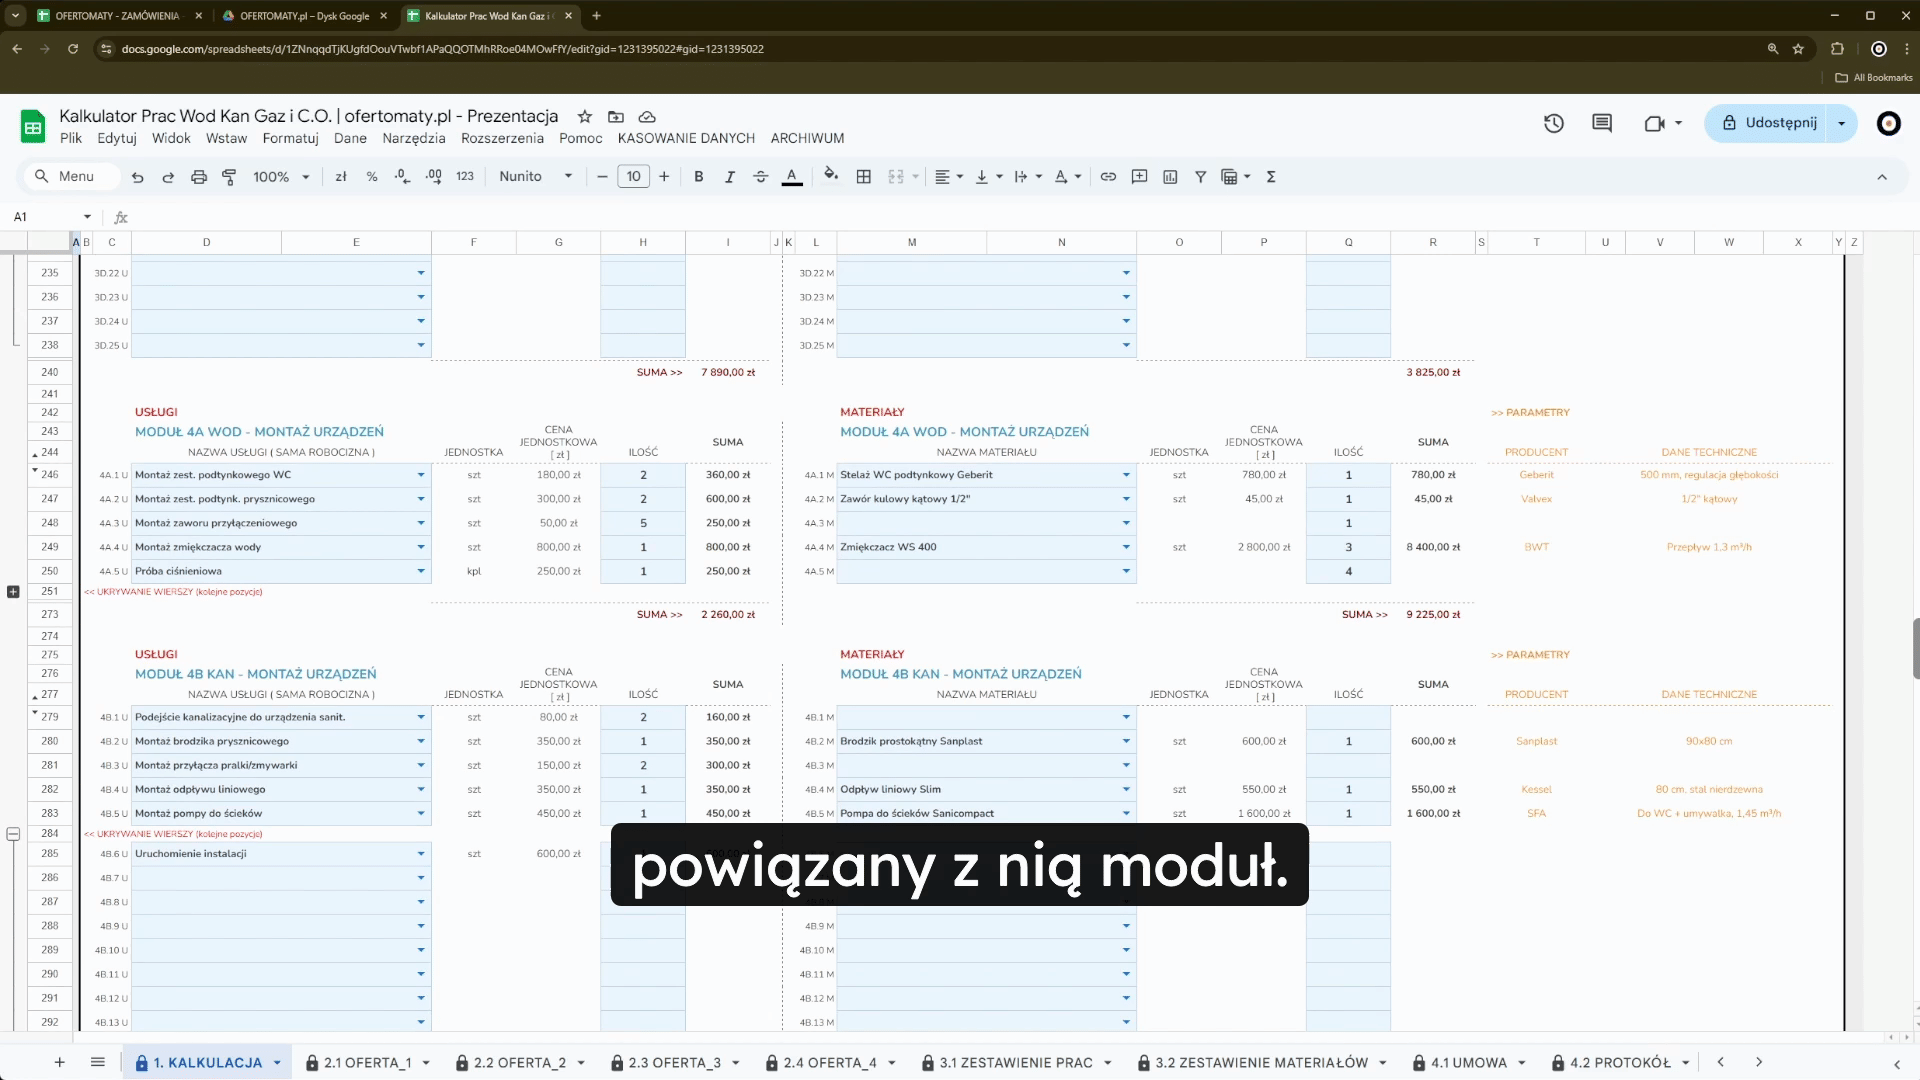
Task: Toggle italic formatting
Action: [x=729, y=177]
